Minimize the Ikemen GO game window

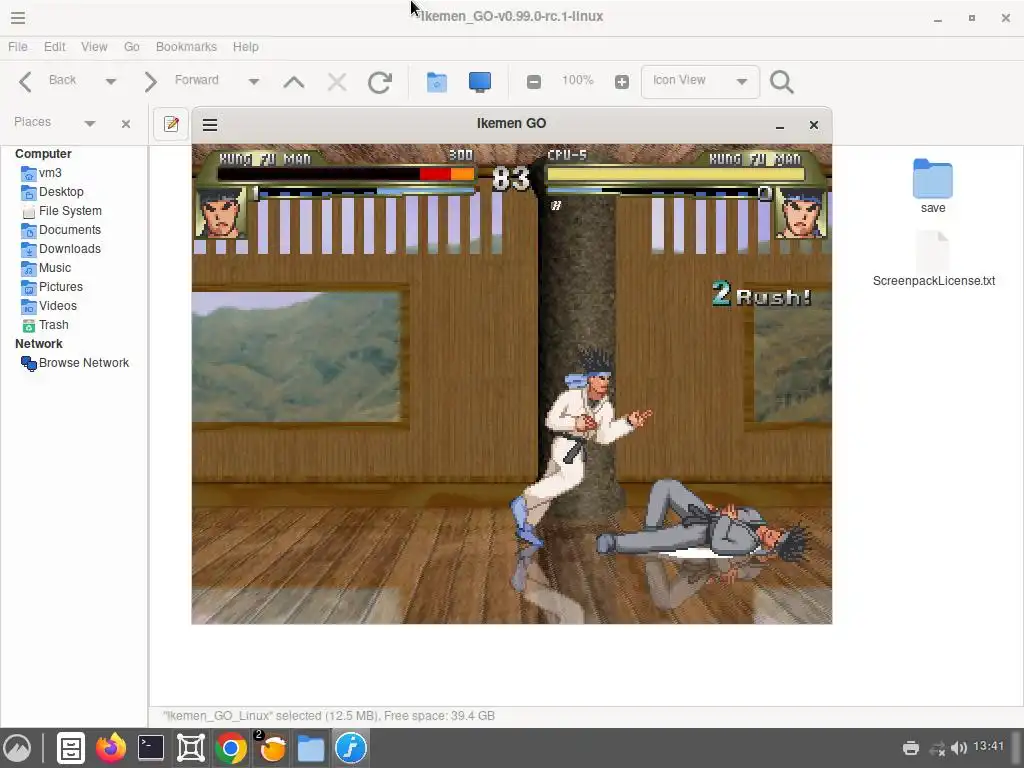pos(780,125)
